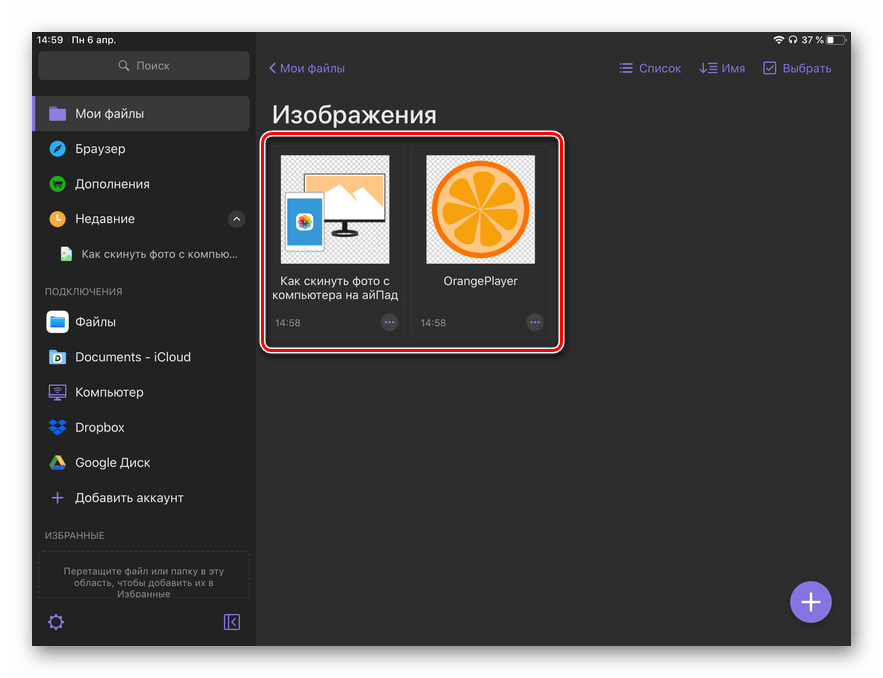Open Файлы in connections list
This screenshot has width=883, height=678.
click(x=95, y=322)
